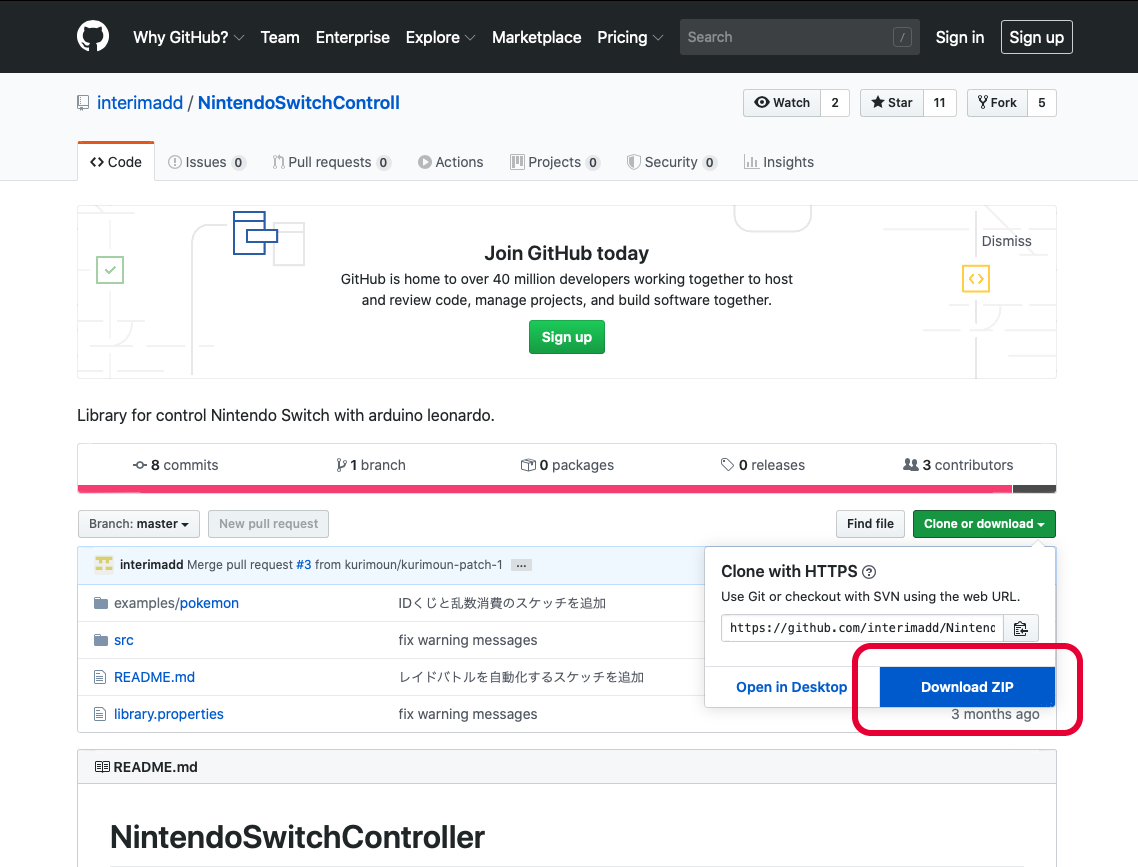Viewport: 1138px width, 867px height.
Task: Open the README.md file link
Action: pos(155,677)
